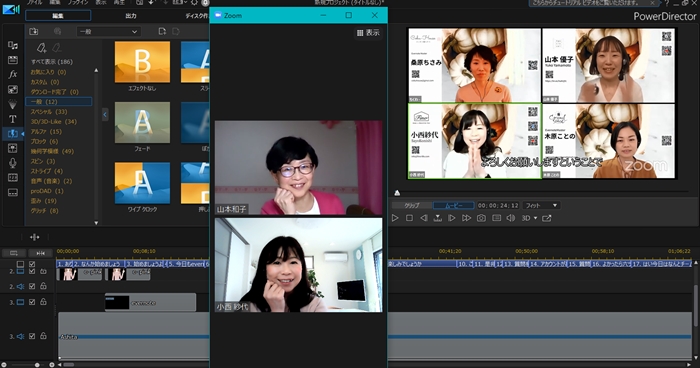Select the すべて表示 (186) category

pyautogui.click(x=51, y=62)
